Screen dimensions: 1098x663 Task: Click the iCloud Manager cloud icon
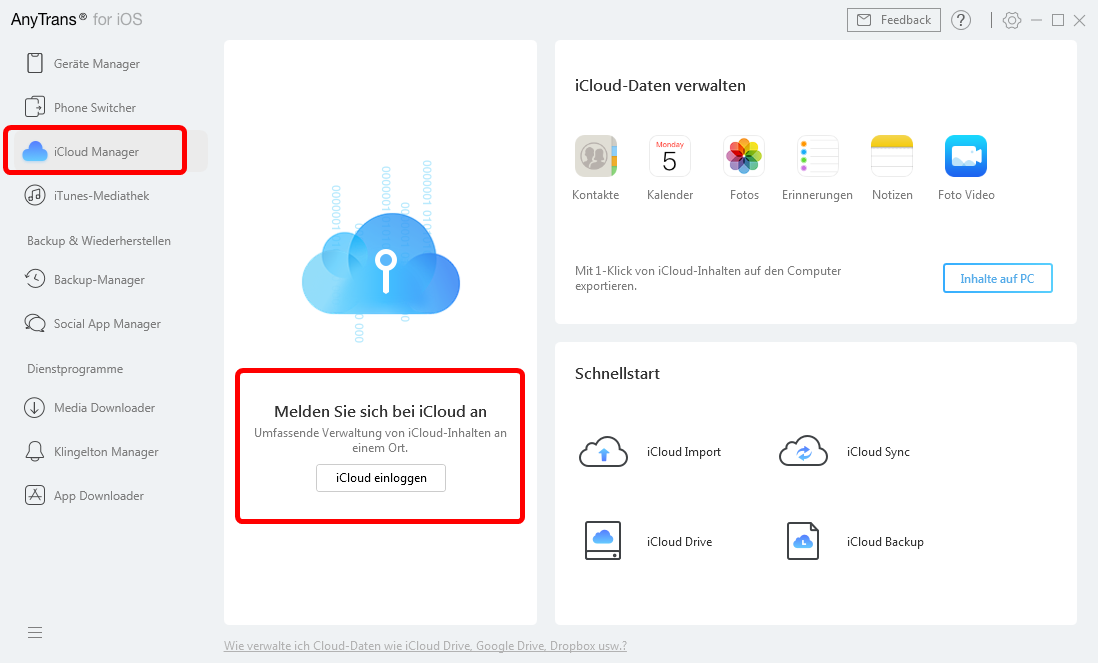(x=34, y=151)
